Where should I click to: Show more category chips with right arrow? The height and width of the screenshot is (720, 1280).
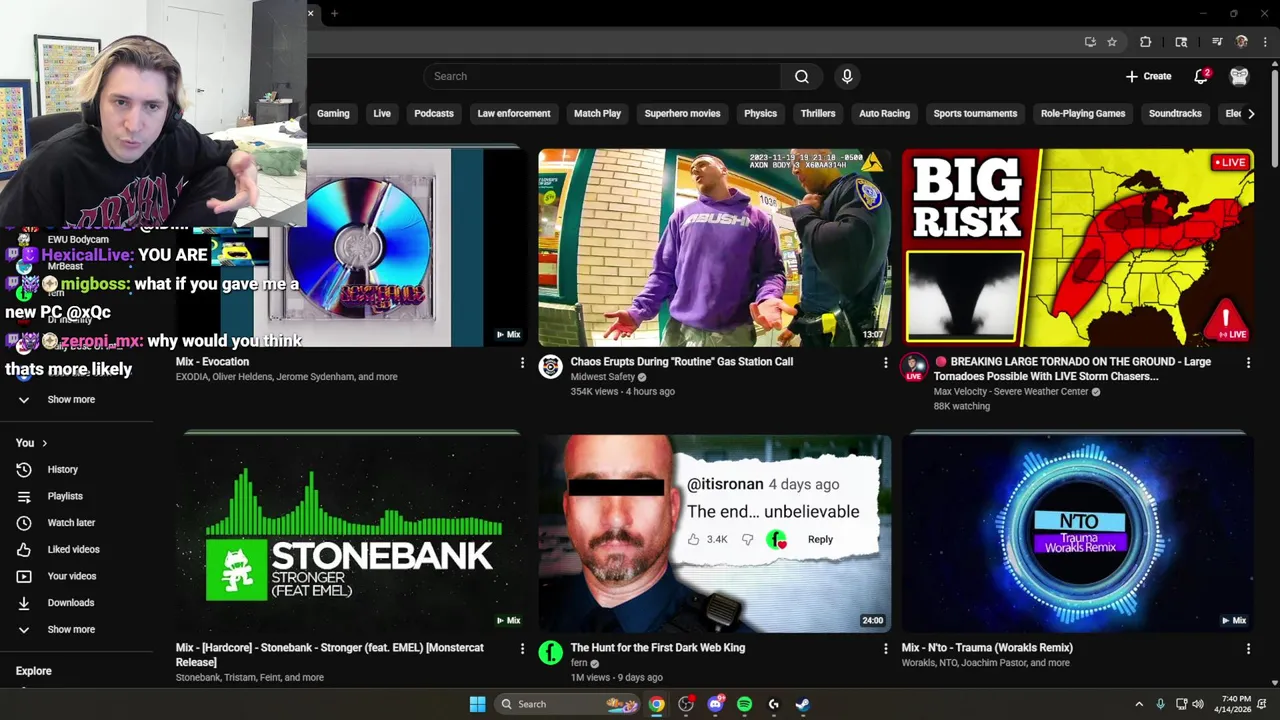click(x=1250, y=113)
